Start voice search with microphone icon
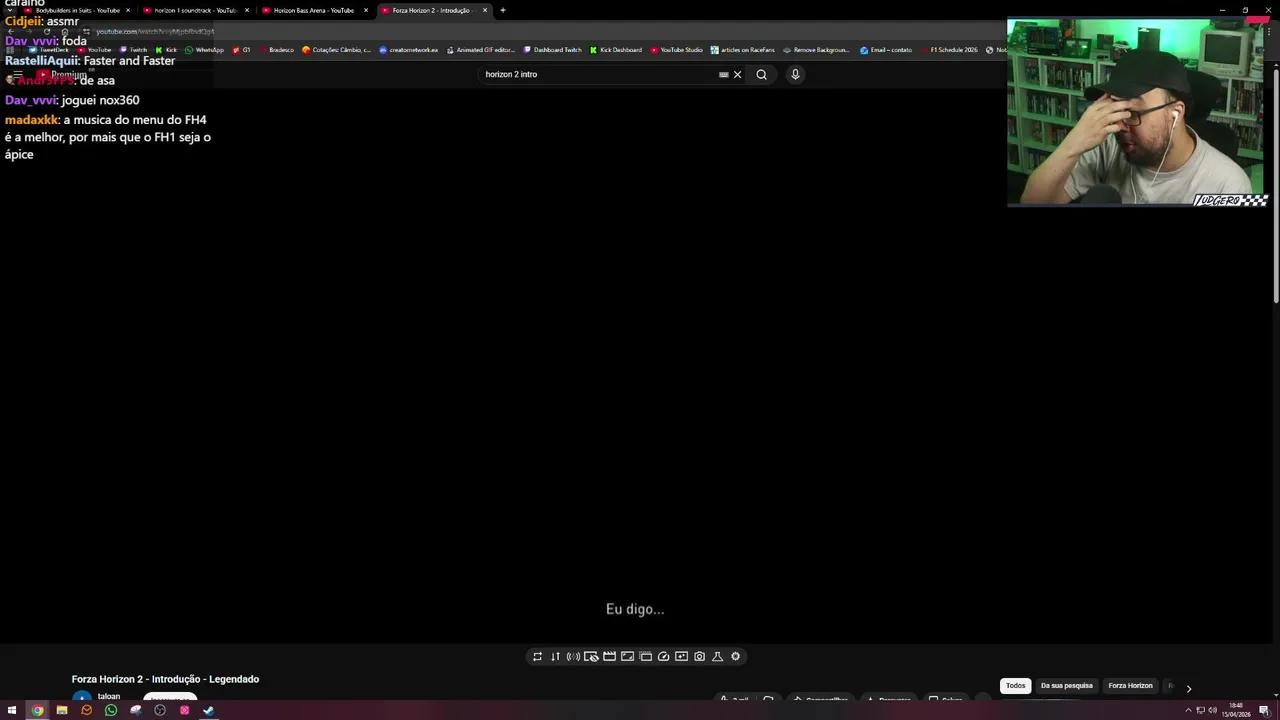The image size is (1280, 720). pyautogui.click(x=795, y=74)
